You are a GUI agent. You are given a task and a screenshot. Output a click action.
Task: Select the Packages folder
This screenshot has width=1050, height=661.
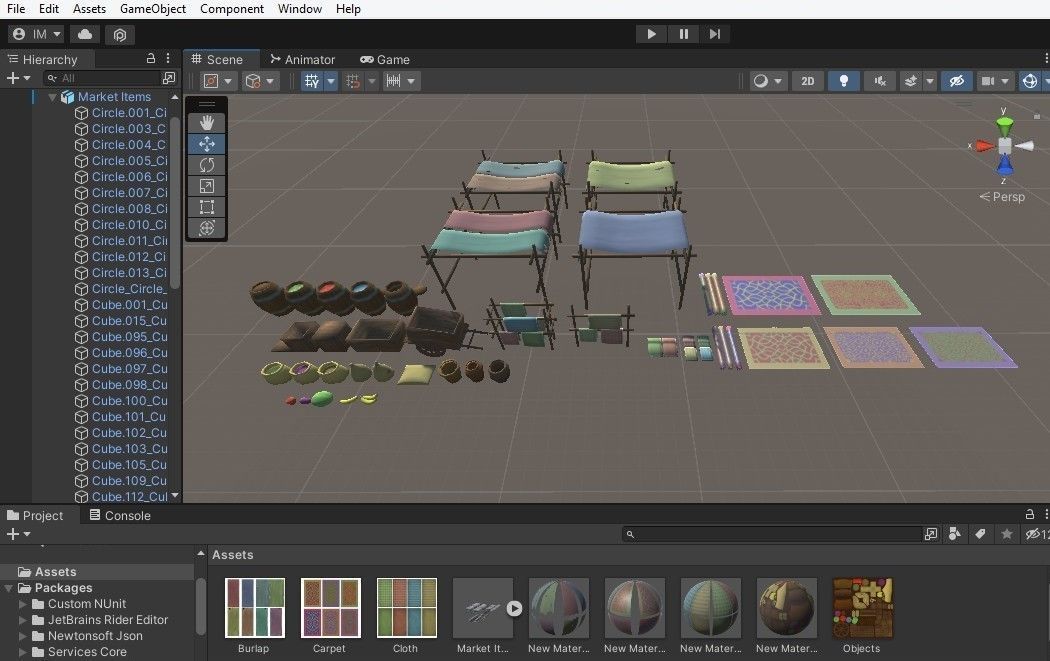point(63,588)
